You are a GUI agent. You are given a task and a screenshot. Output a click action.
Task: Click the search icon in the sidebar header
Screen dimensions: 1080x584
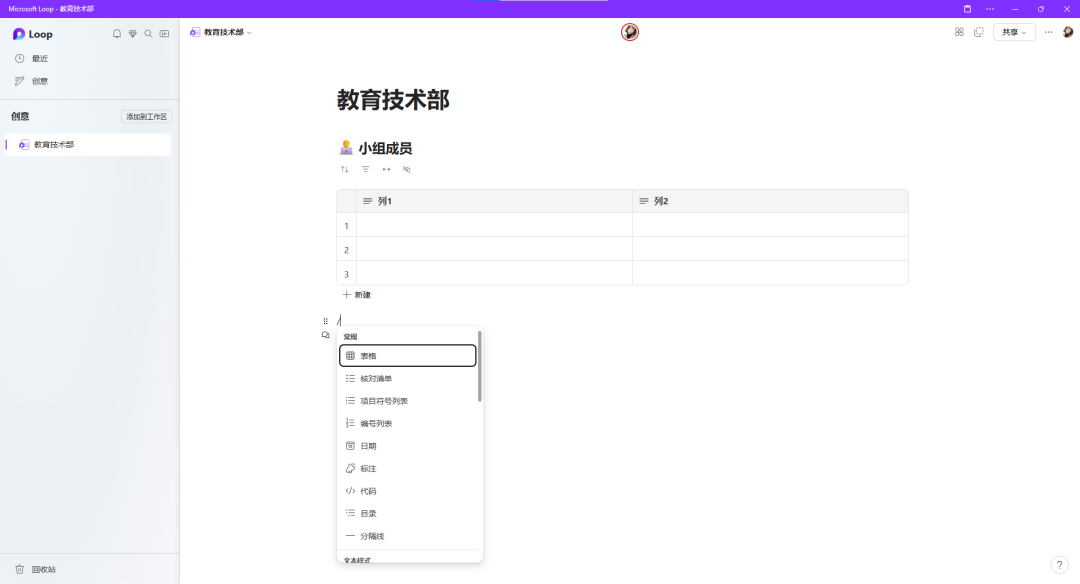(148, 33)
